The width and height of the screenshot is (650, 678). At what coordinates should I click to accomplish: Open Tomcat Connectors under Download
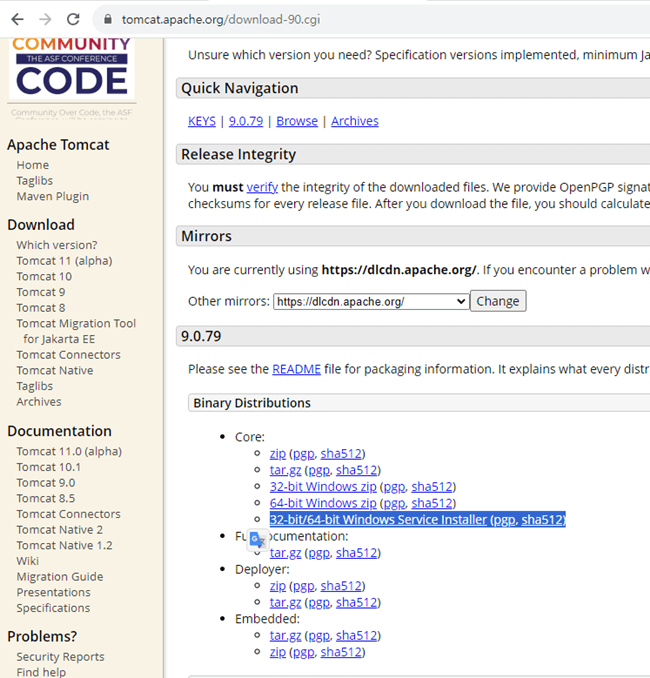tap(68, 355)
